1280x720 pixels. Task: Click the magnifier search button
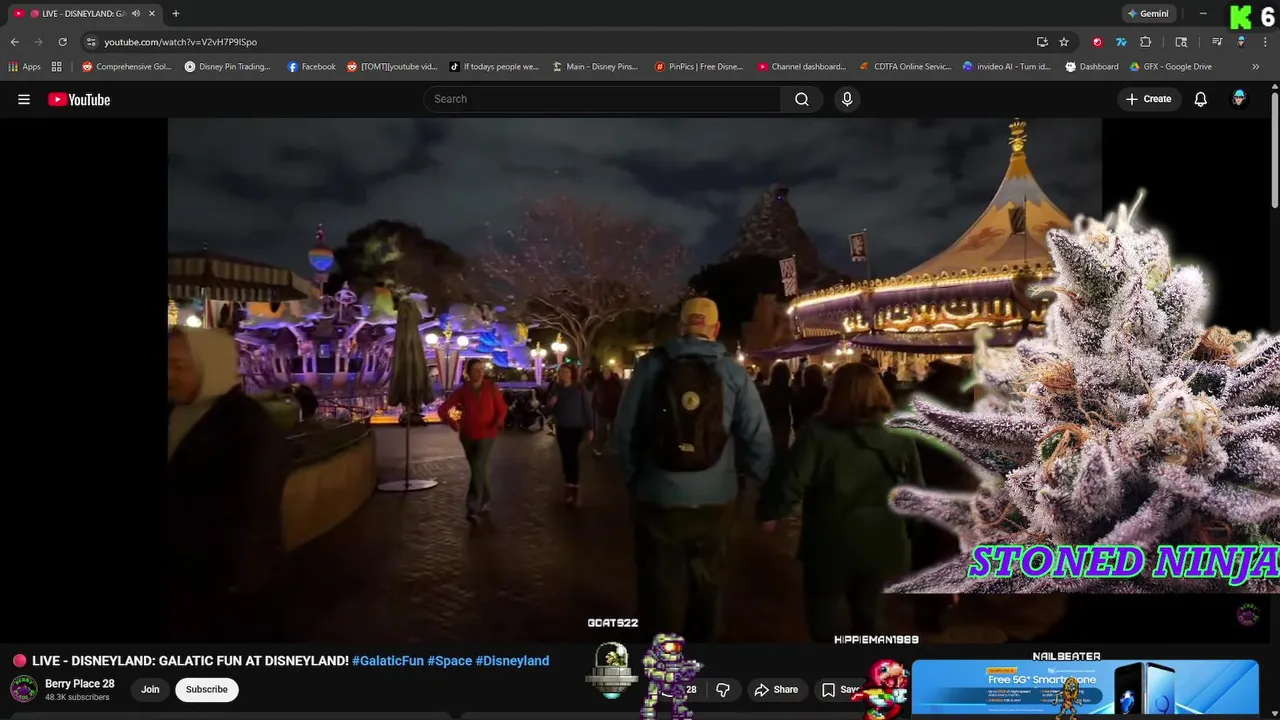coord(802,99)
